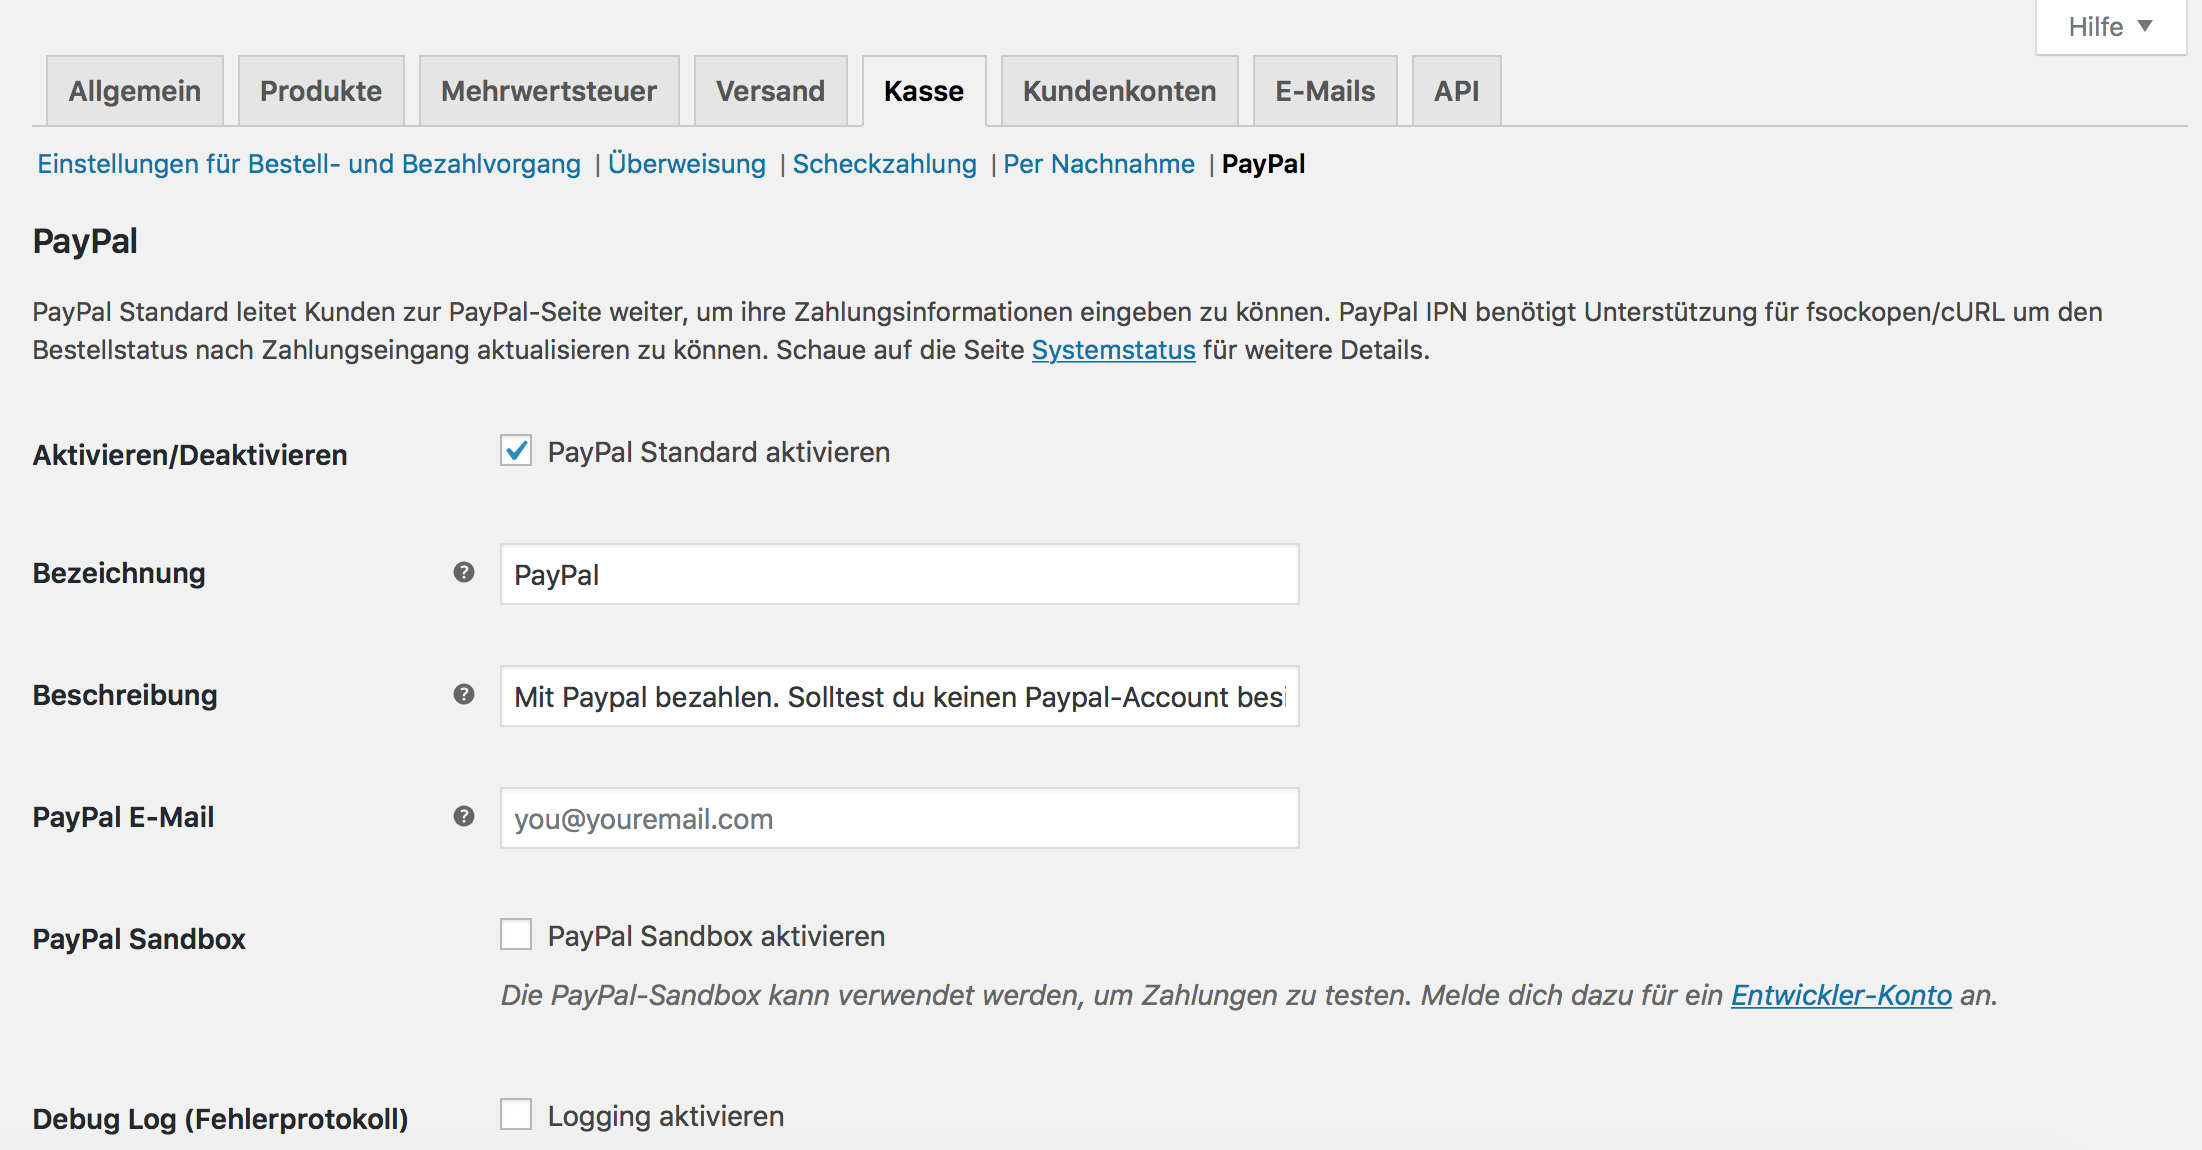
Task: Switch to the Allgemein tab
Action: coord(135,91)
